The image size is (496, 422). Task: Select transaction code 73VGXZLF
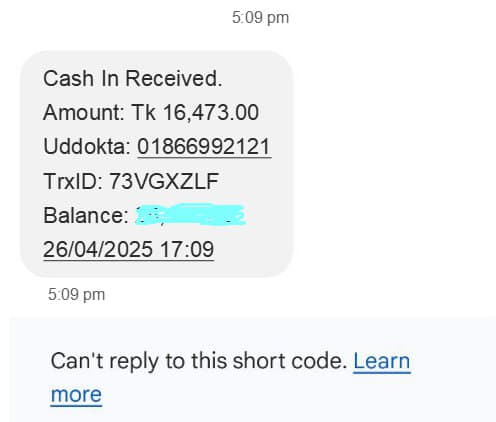click(164, 181)
